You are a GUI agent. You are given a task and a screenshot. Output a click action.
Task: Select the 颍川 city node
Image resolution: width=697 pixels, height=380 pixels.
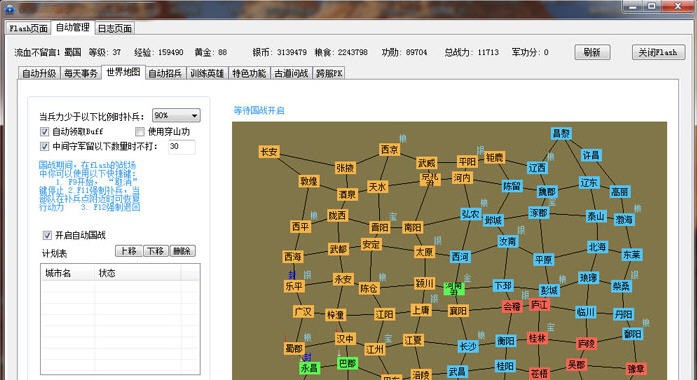pyautogui.click(x=425, y=283)
